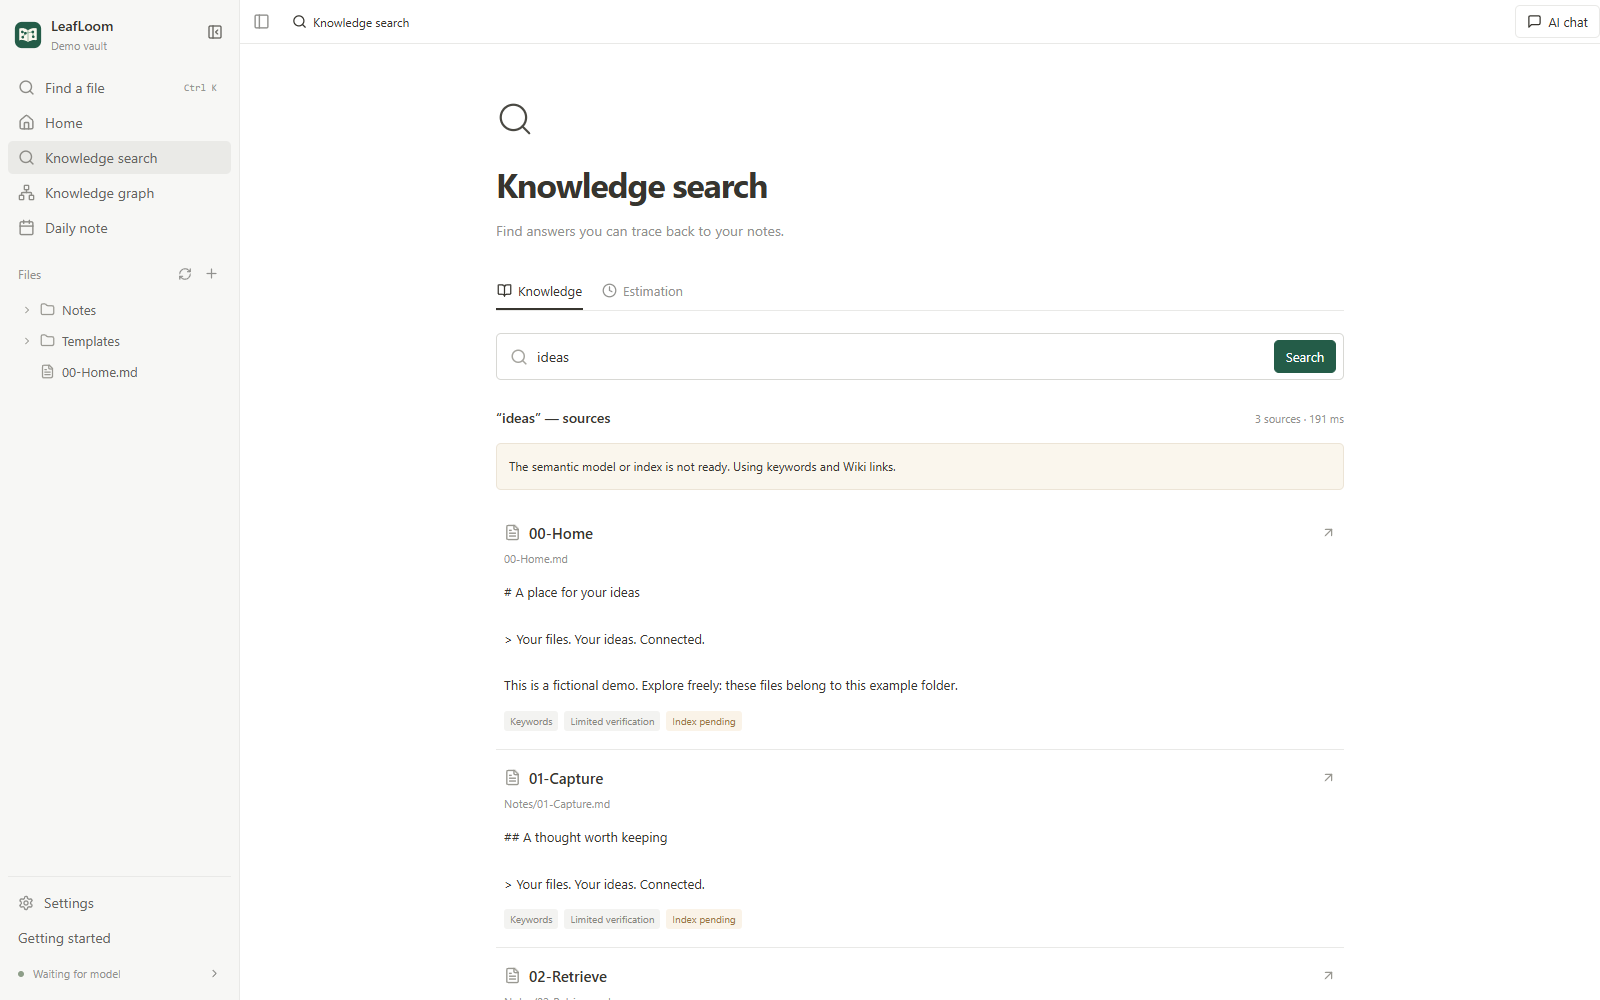Open 01-Capture result via arrow icon
This screenshot has width=1600, height=1000.
tap(1328, 777)
